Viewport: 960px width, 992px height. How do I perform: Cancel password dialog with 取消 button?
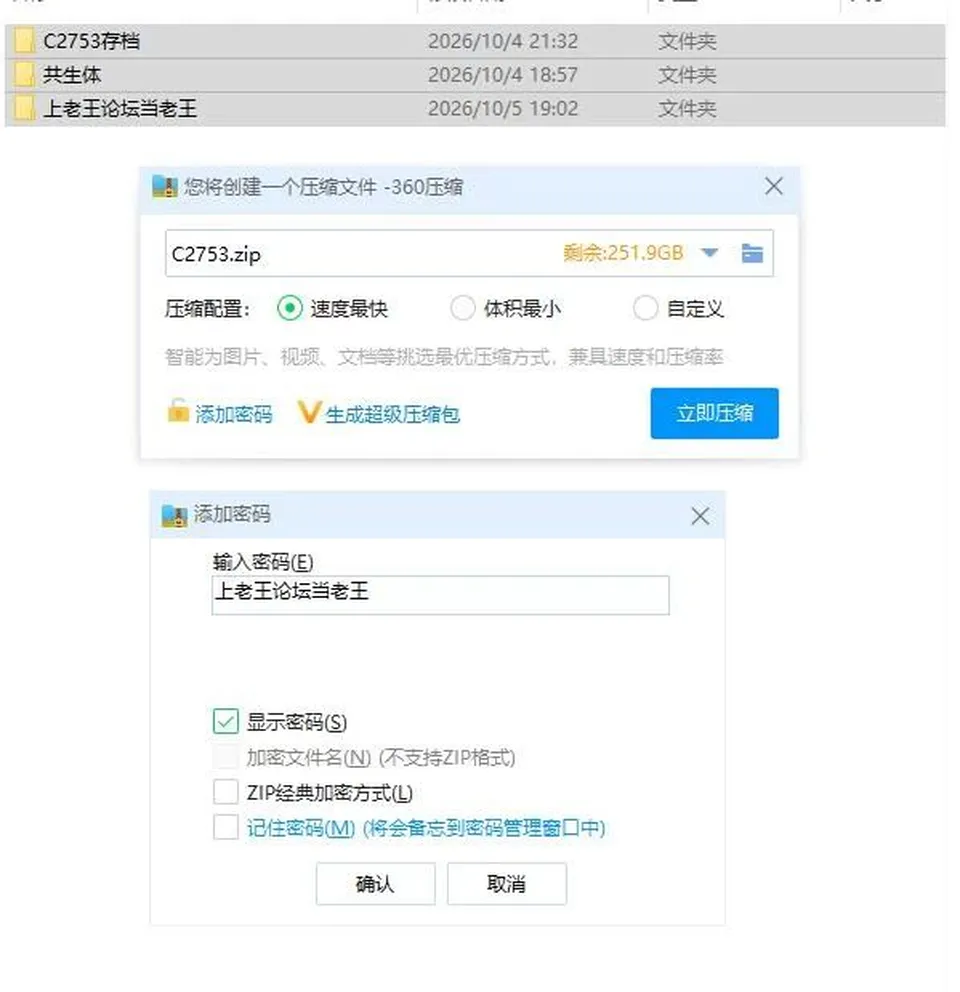(506, 883)
